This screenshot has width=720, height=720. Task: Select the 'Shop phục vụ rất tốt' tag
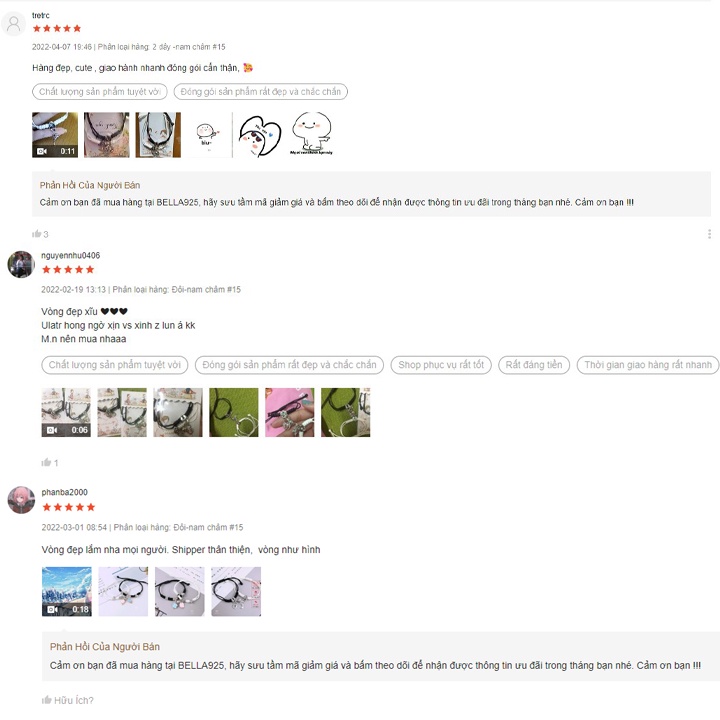(441, 365)
